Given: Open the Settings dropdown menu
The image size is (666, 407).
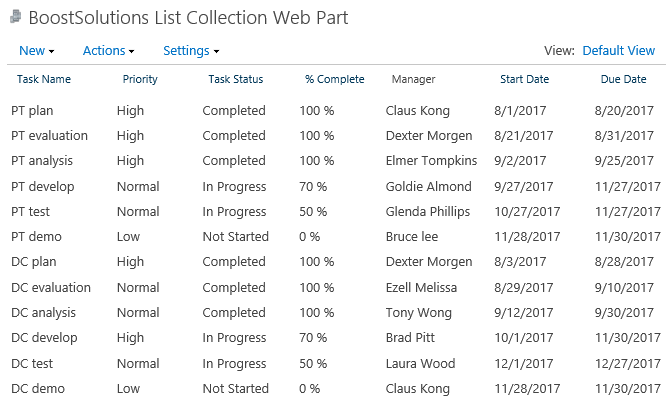Looking at the screenshot, I should pyautogui.click(x=191, y=51).
